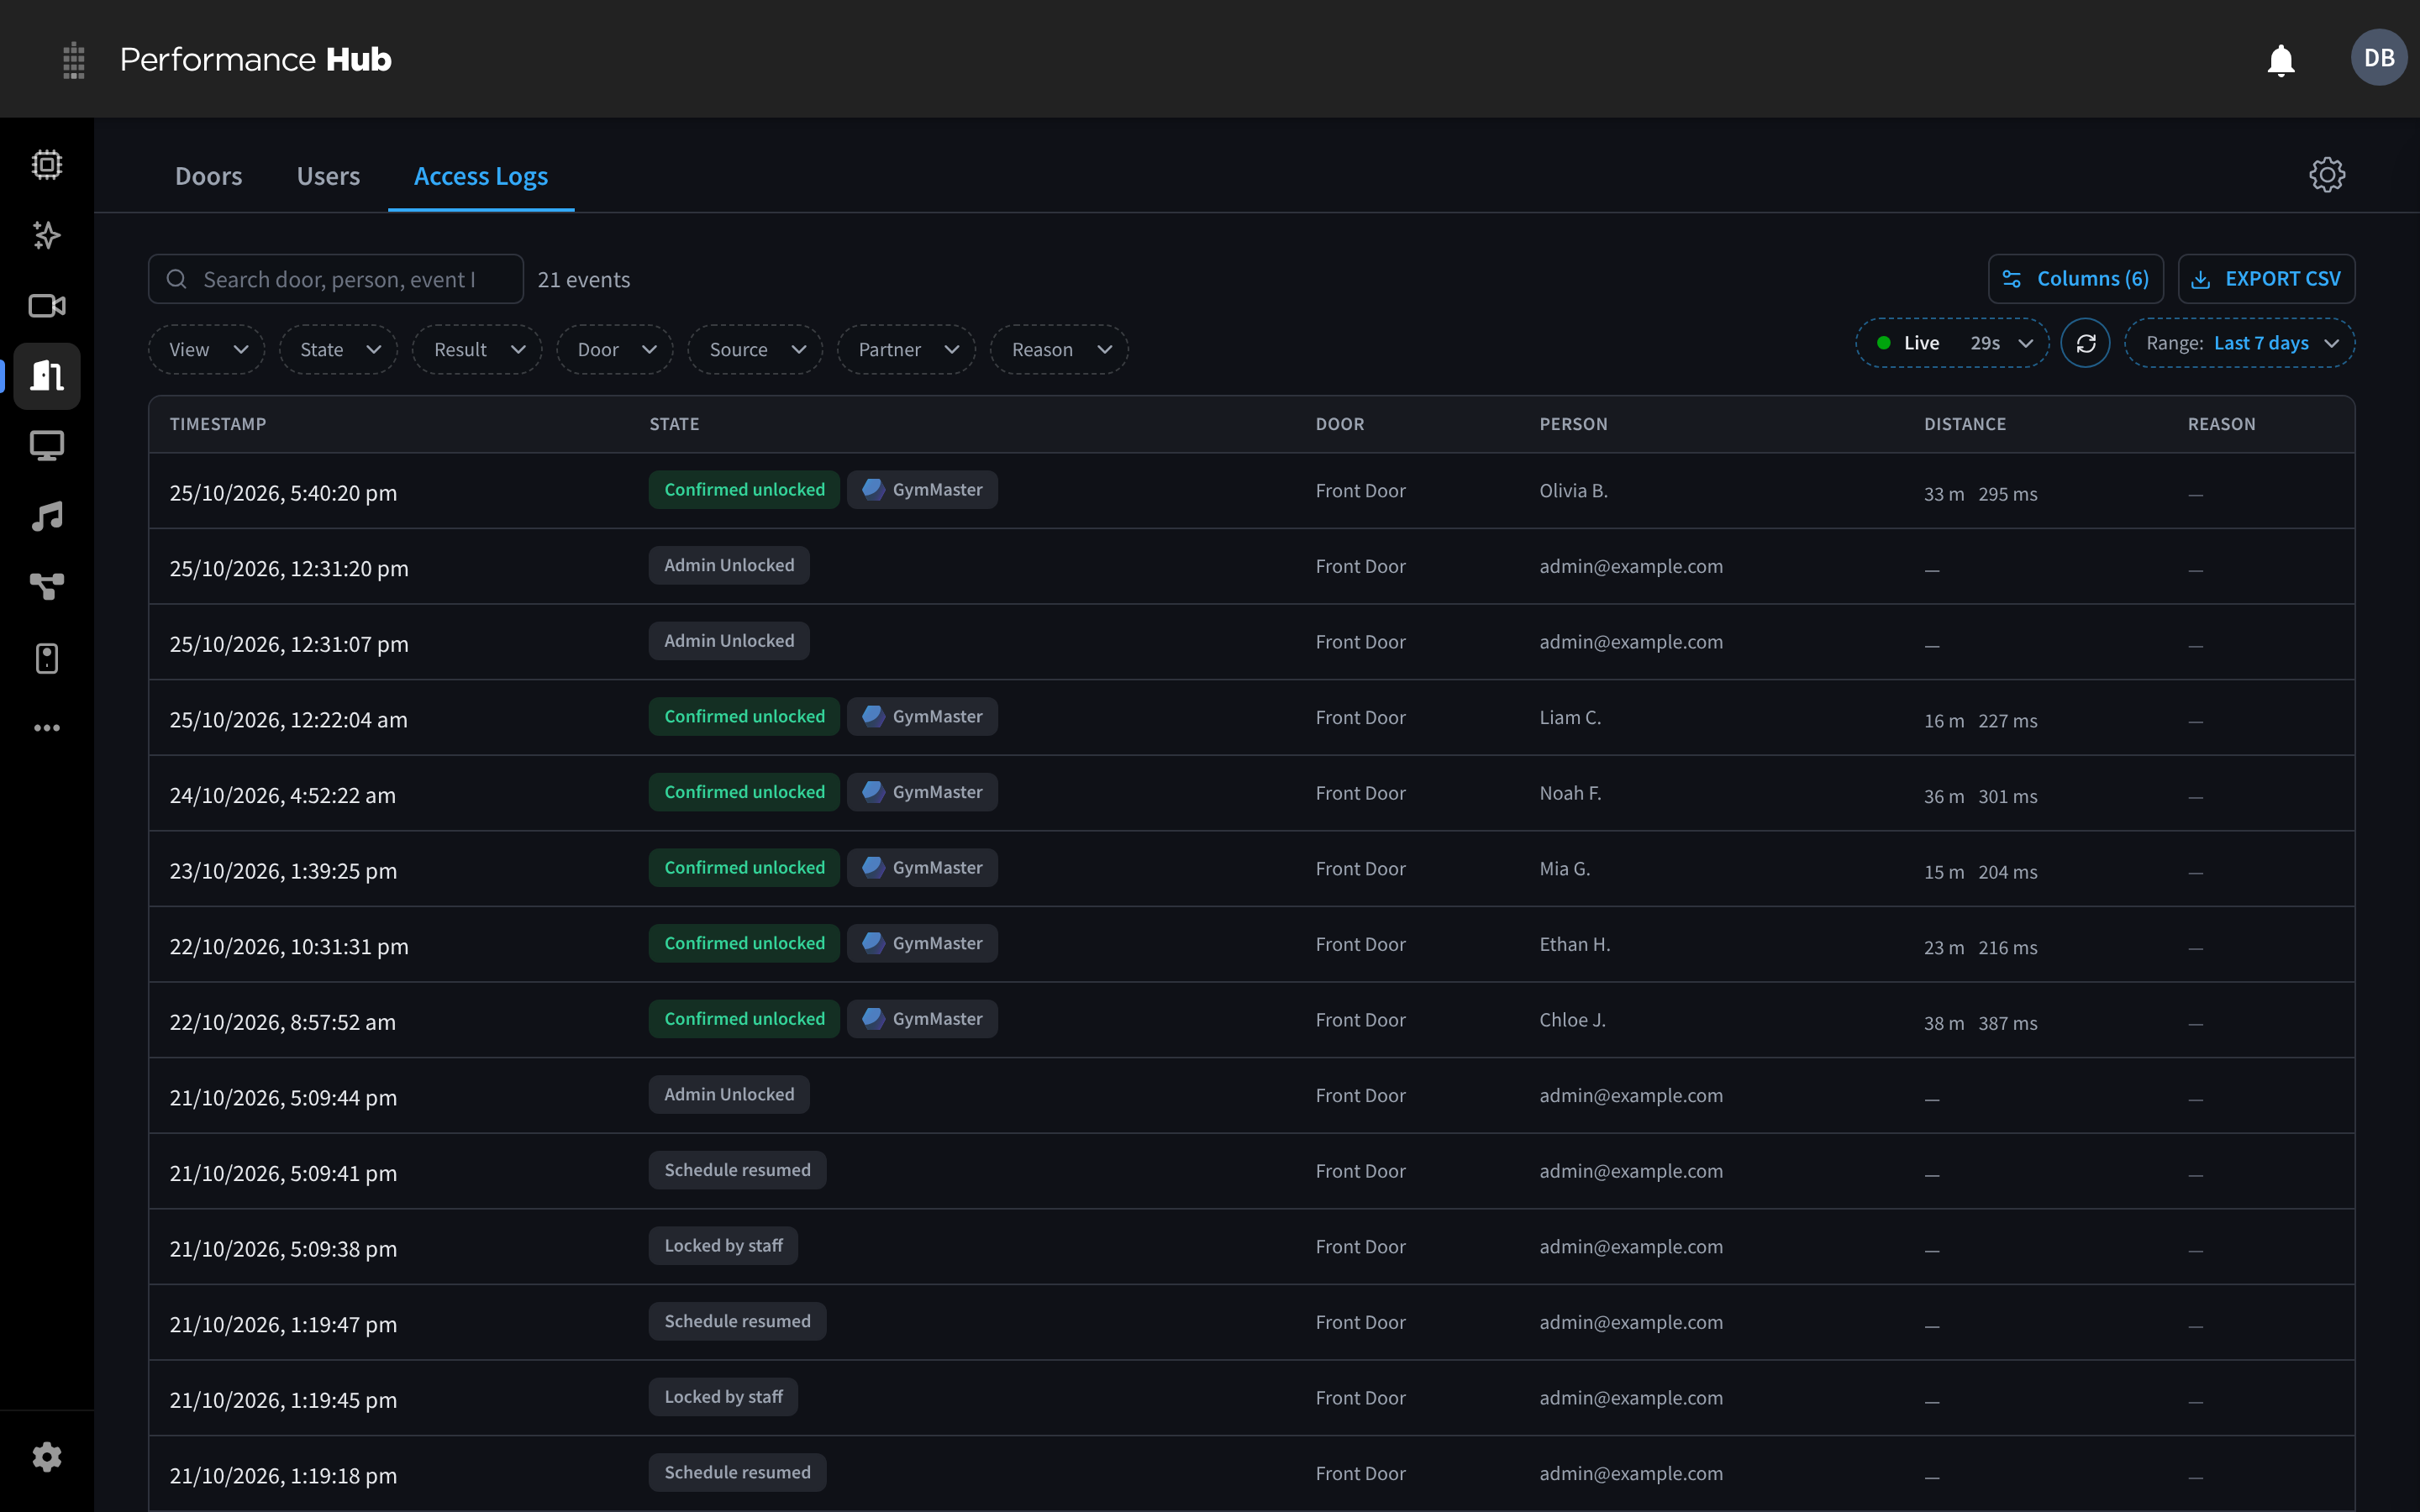The height and width of the screenshot is (1512, 2420).
Task: Open the camera sidebar icon
Action: tap(47, 306)
